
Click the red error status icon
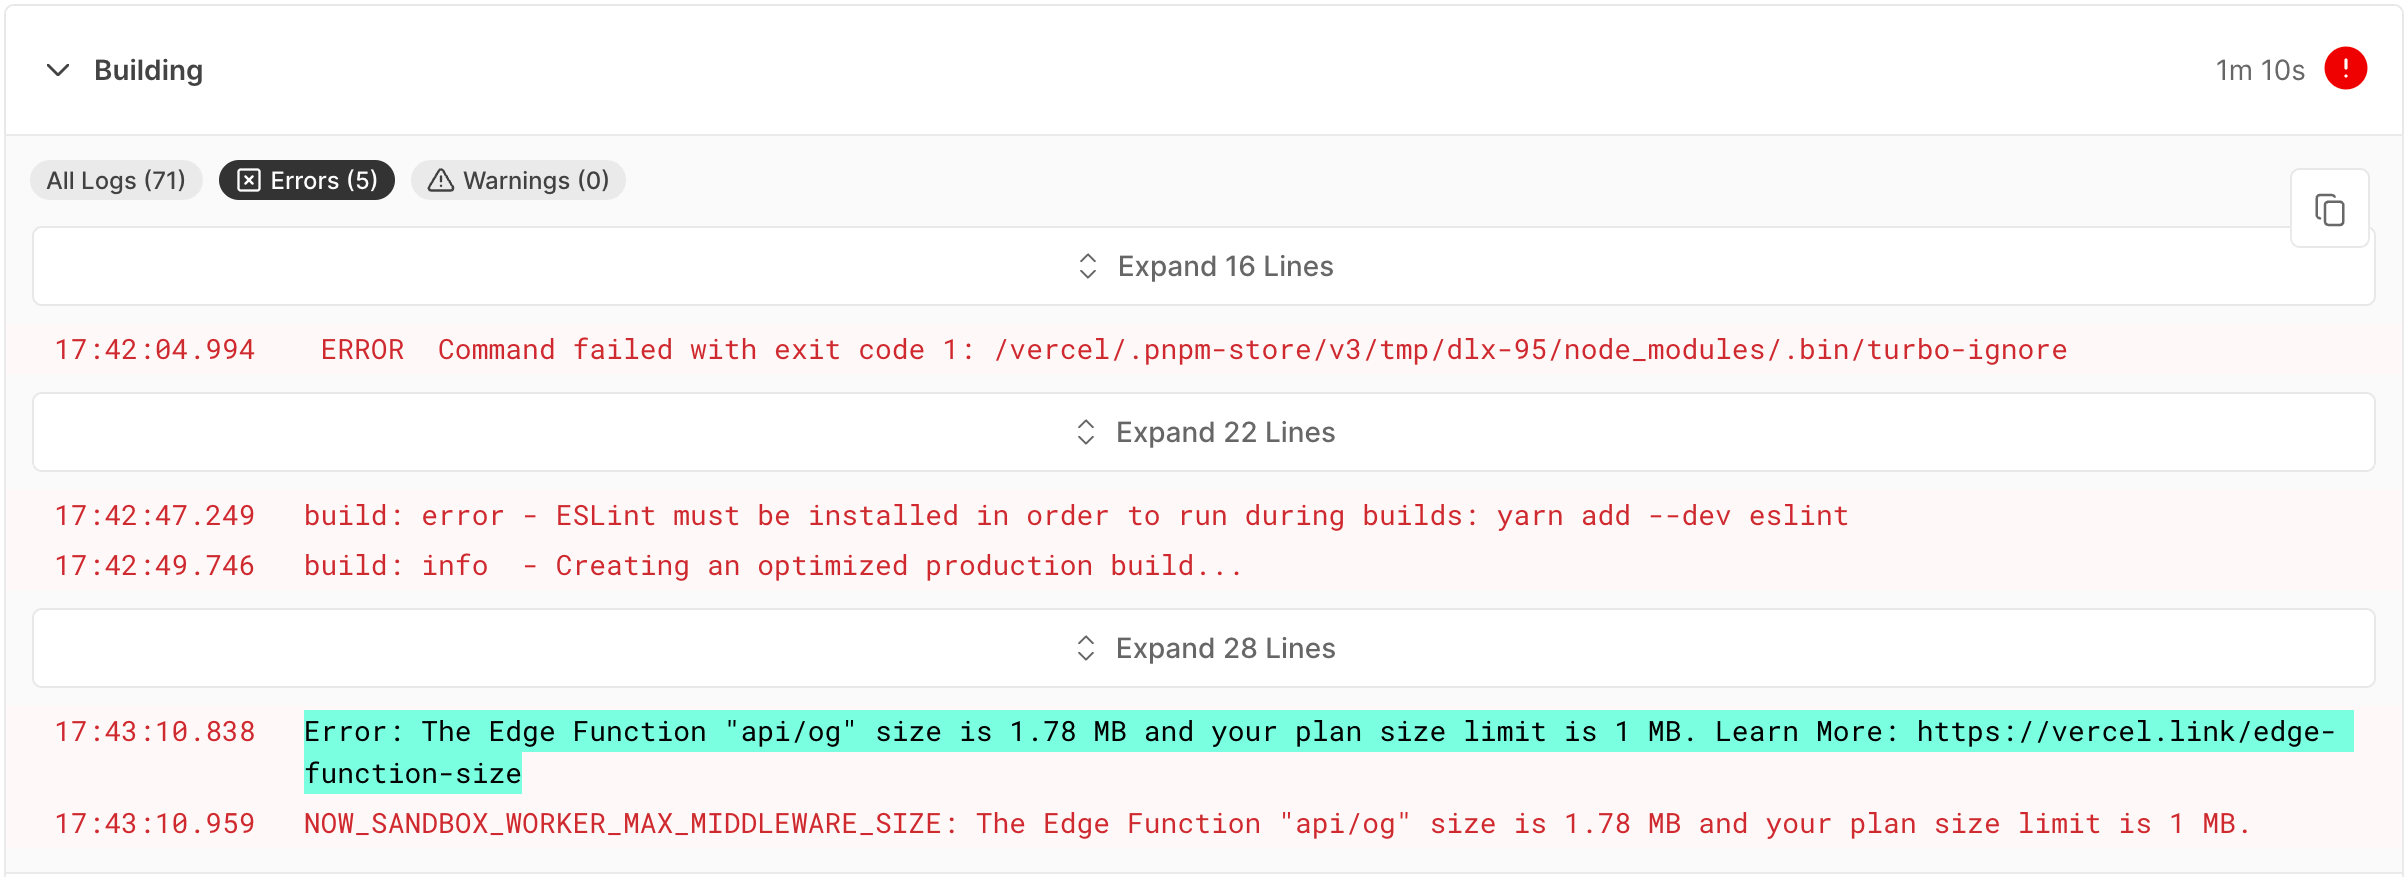(2345, 69)
